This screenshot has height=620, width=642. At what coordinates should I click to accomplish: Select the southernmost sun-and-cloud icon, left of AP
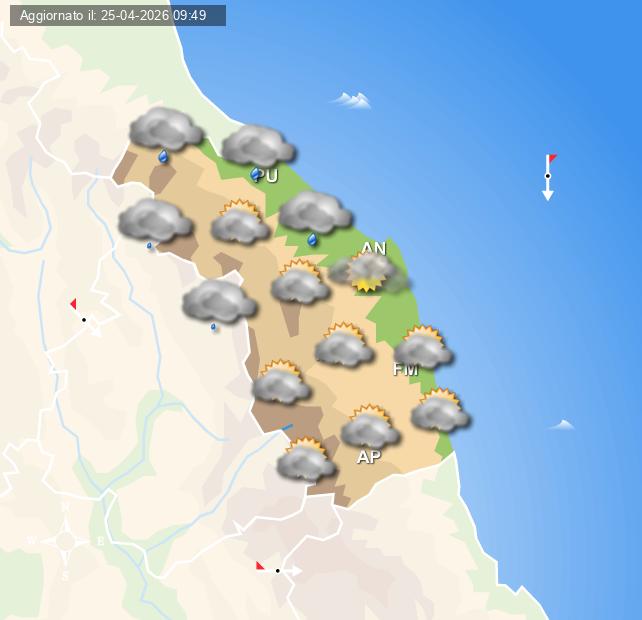306,459
